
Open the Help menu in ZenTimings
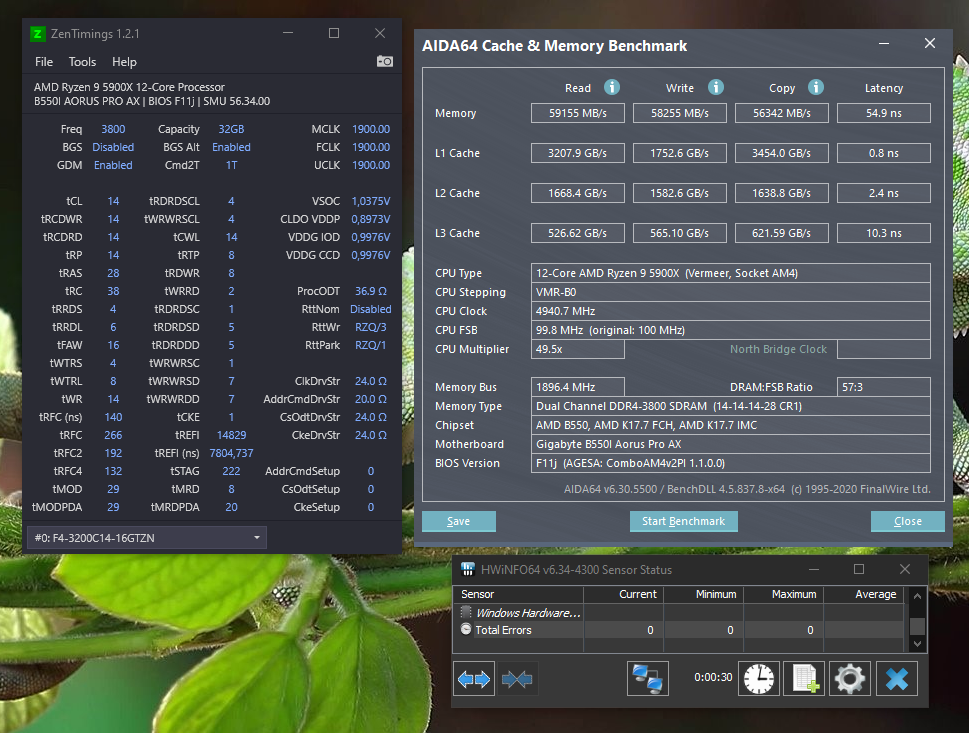(124, 62)
